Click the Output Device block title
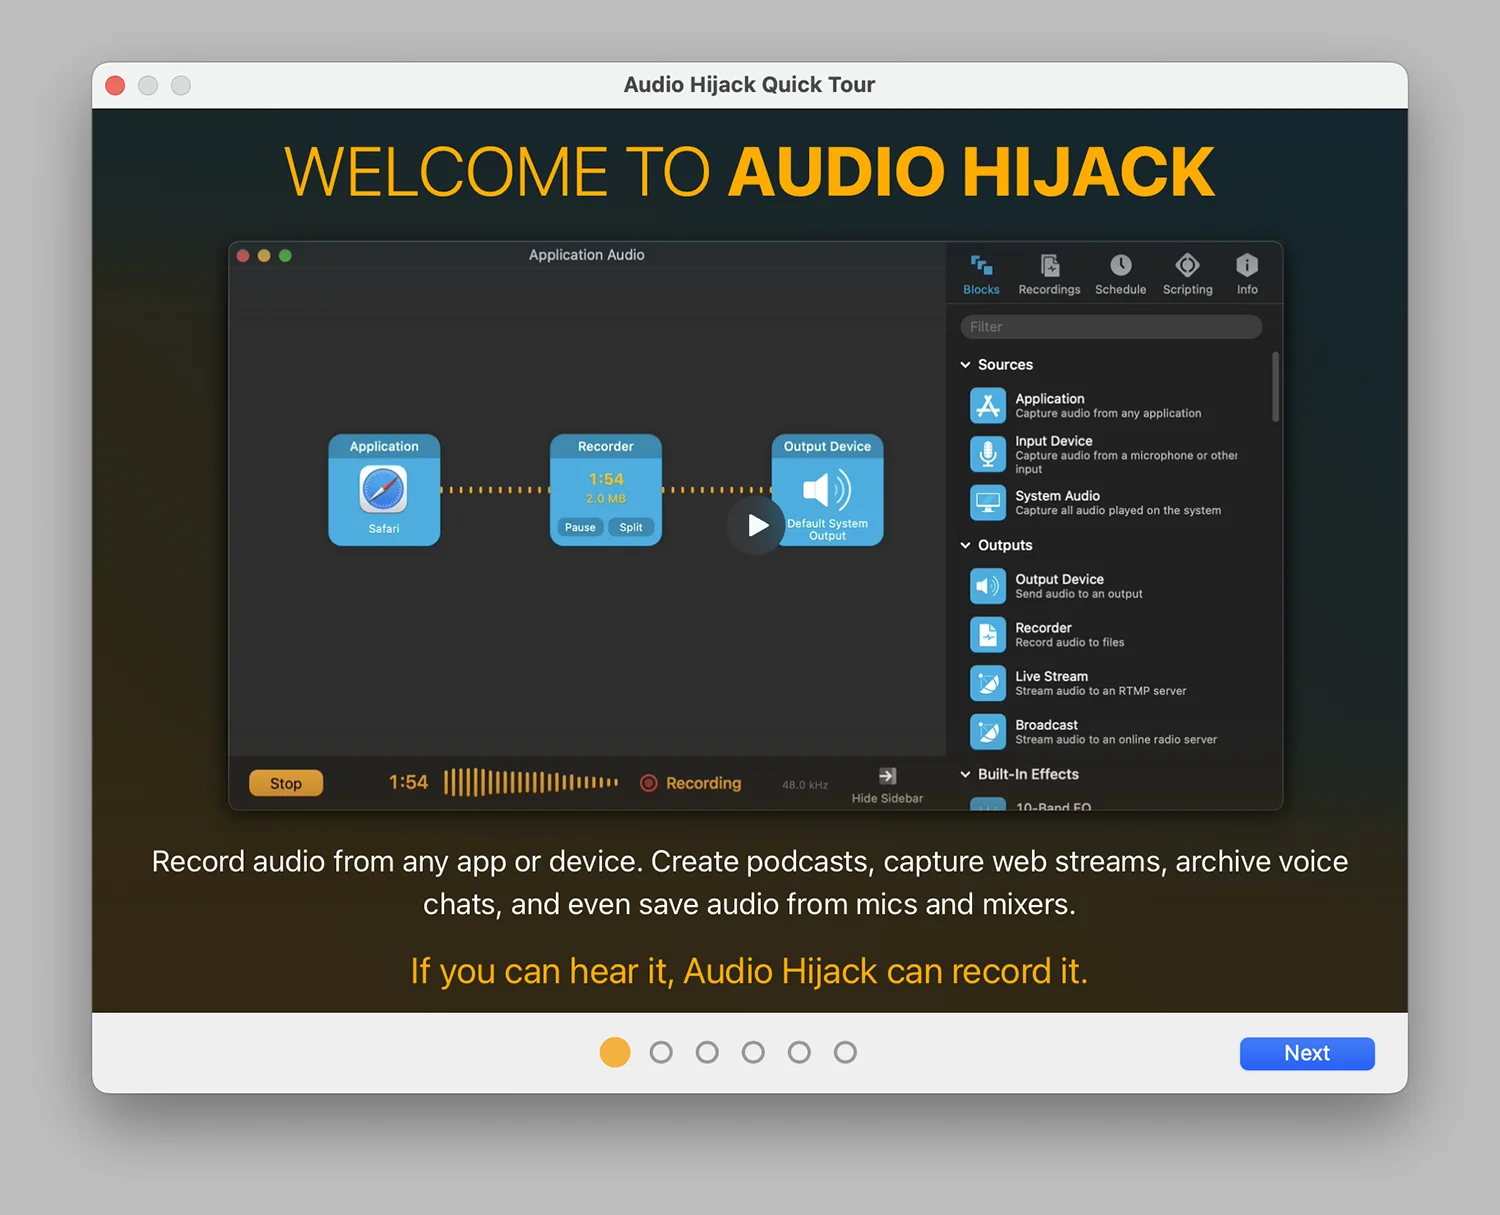 827,446
